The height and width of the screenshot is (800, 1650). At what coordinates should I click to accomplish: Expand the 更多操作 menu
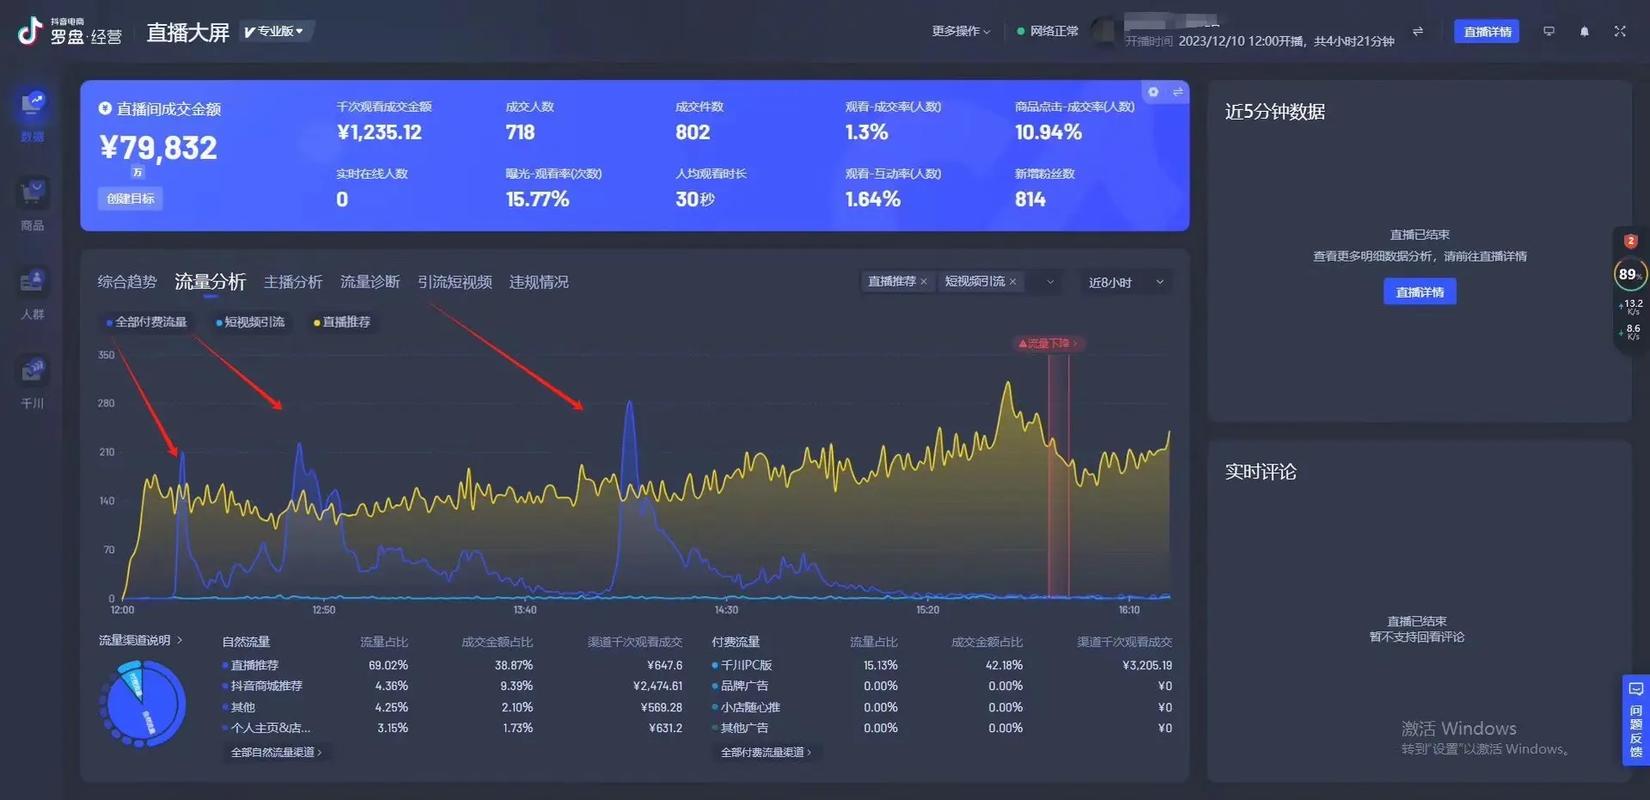961,32
